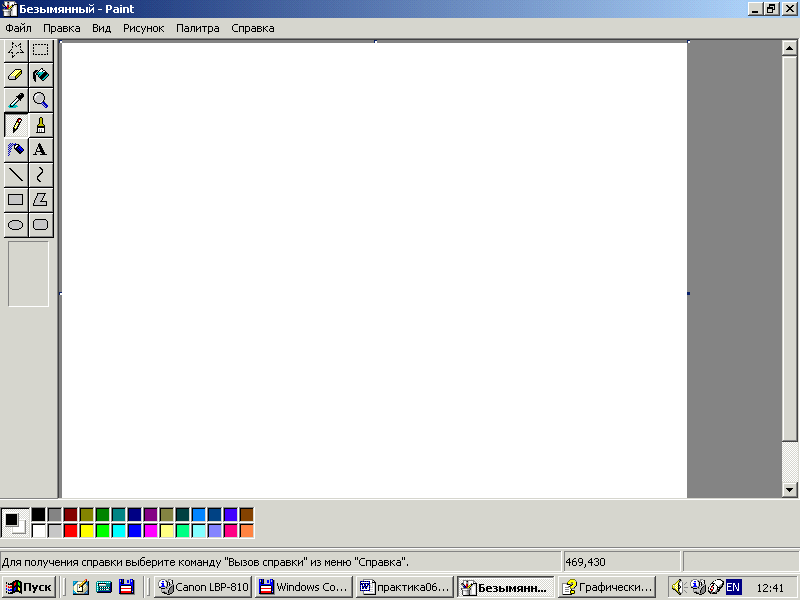Click the vertical scrollbar up arrow
The image size is (800, 600).
[789, 48]
